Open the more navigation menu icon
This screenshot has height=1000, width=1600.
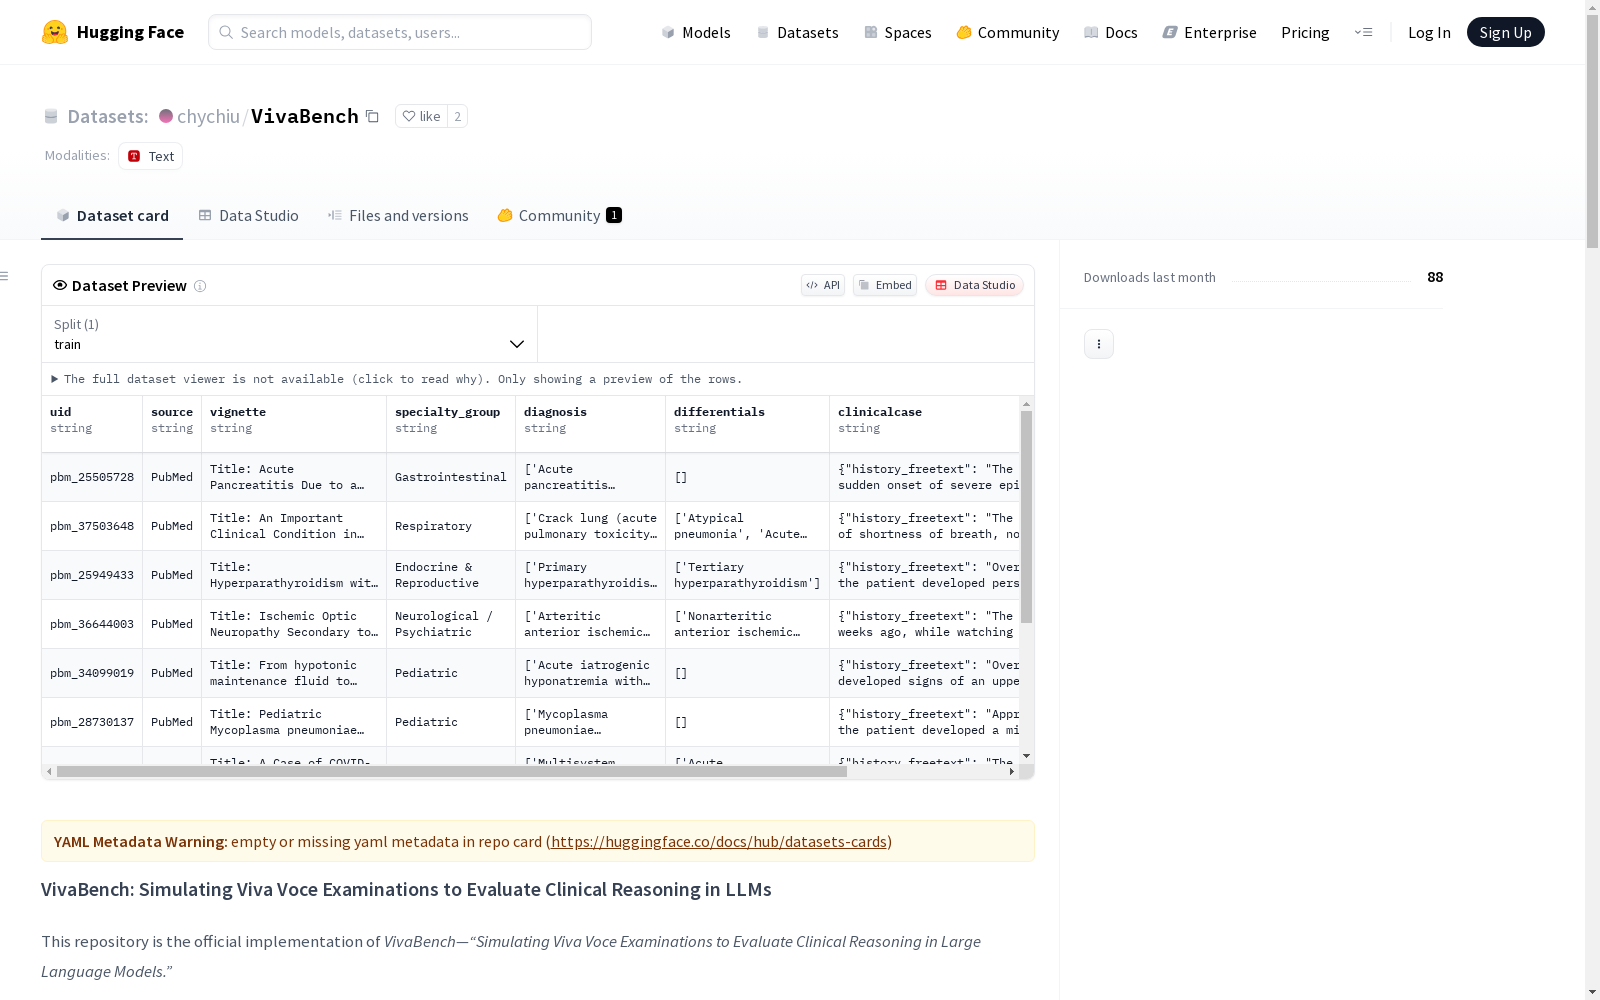(x=1363, y=32)
